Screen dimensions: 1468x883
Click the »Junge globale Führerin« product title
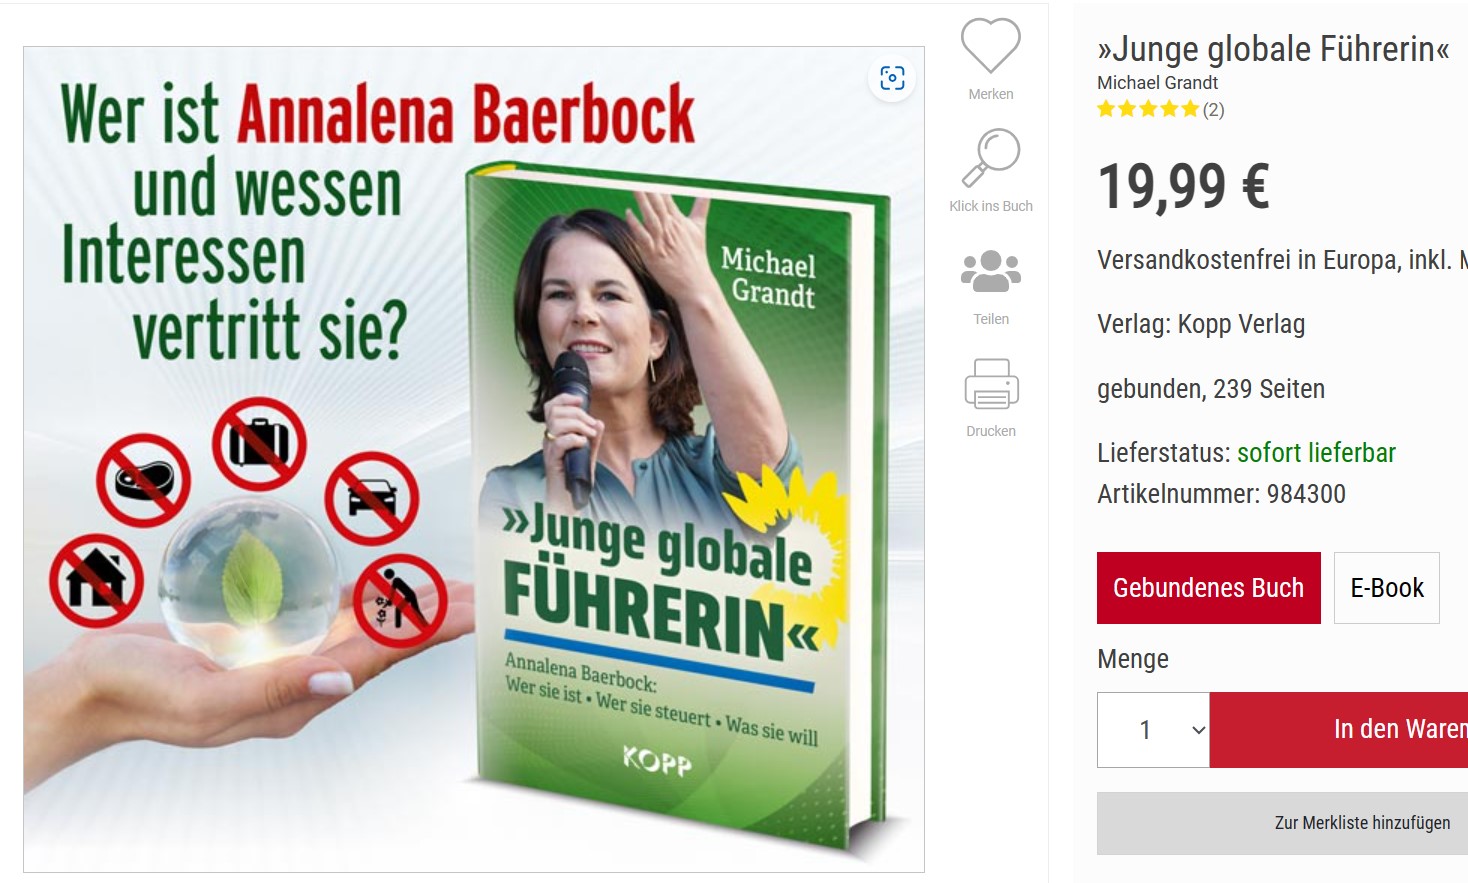(1273, 48)
